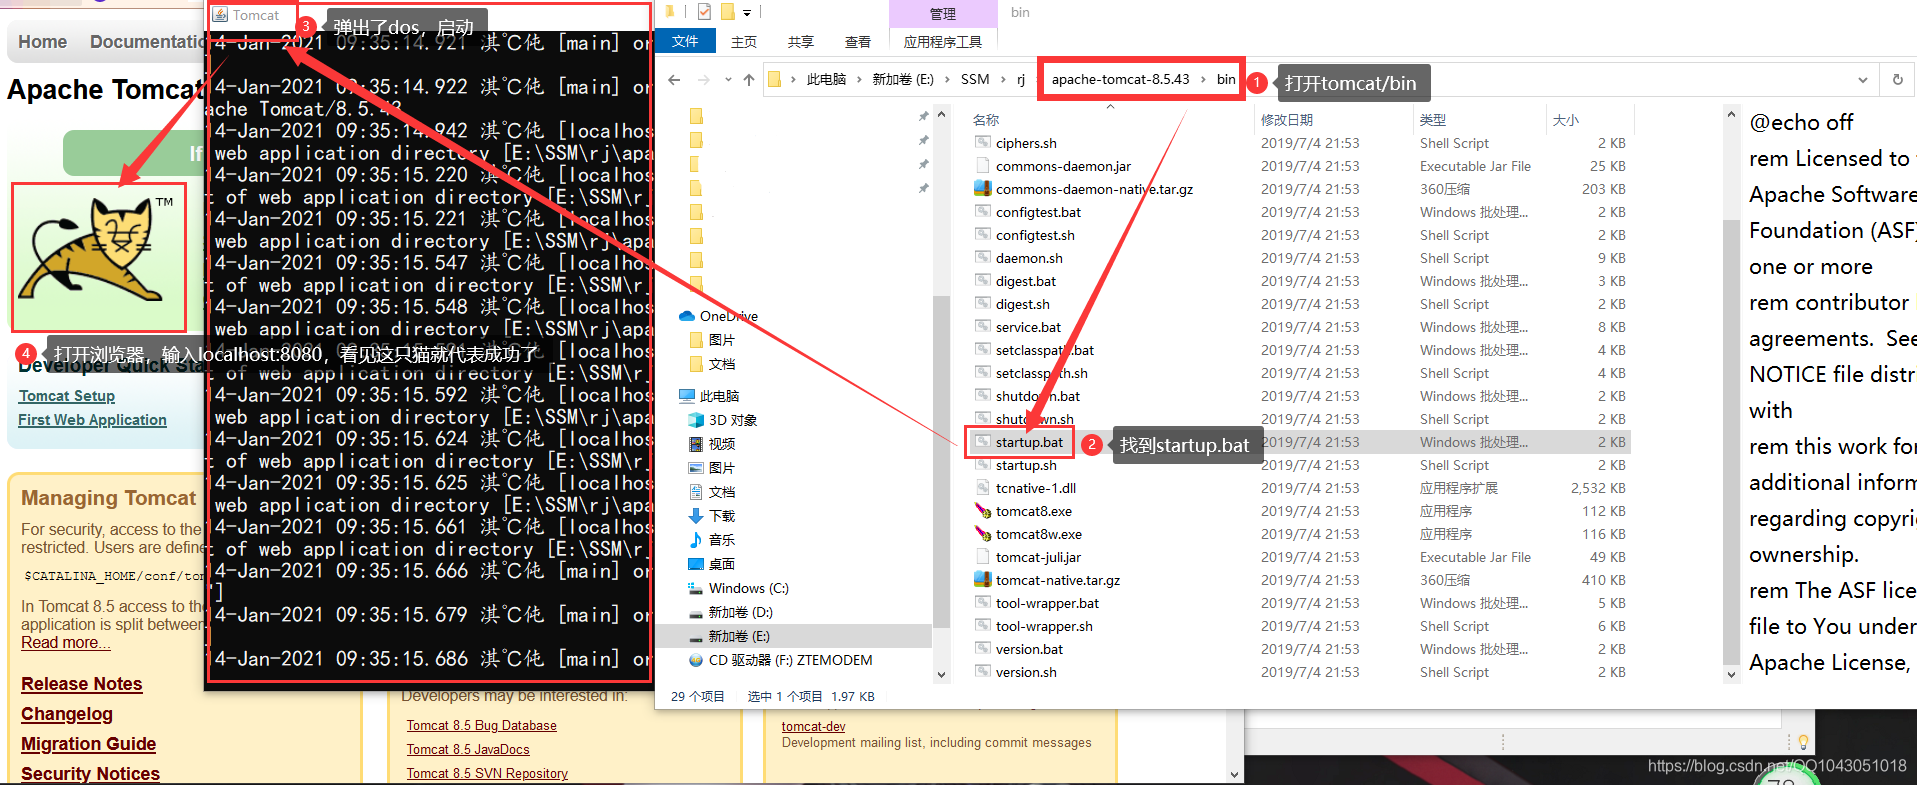1917x785 pixels.
Task: Sort files by 大小 column header
Action: [1566, 120]
